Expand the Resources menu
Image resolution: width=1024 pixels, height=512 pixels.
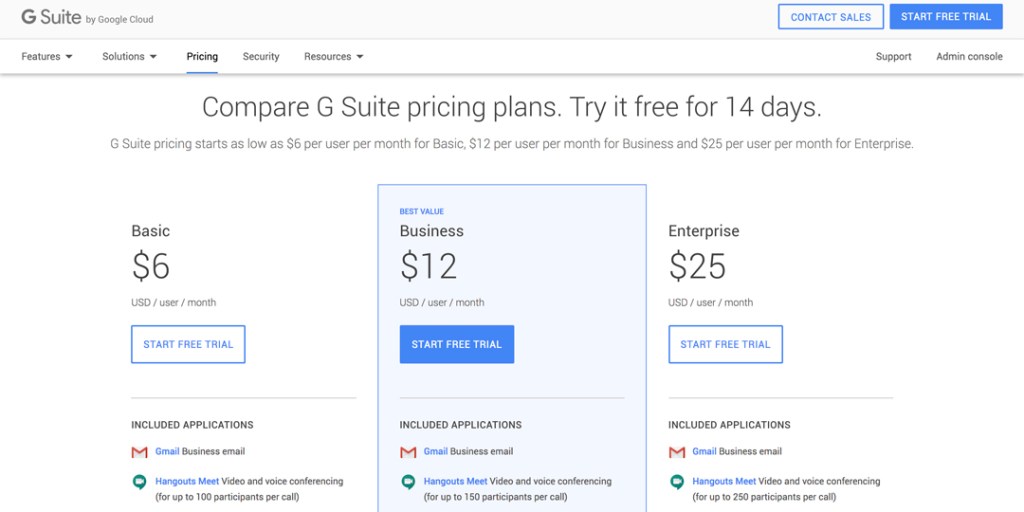(333, 57)
